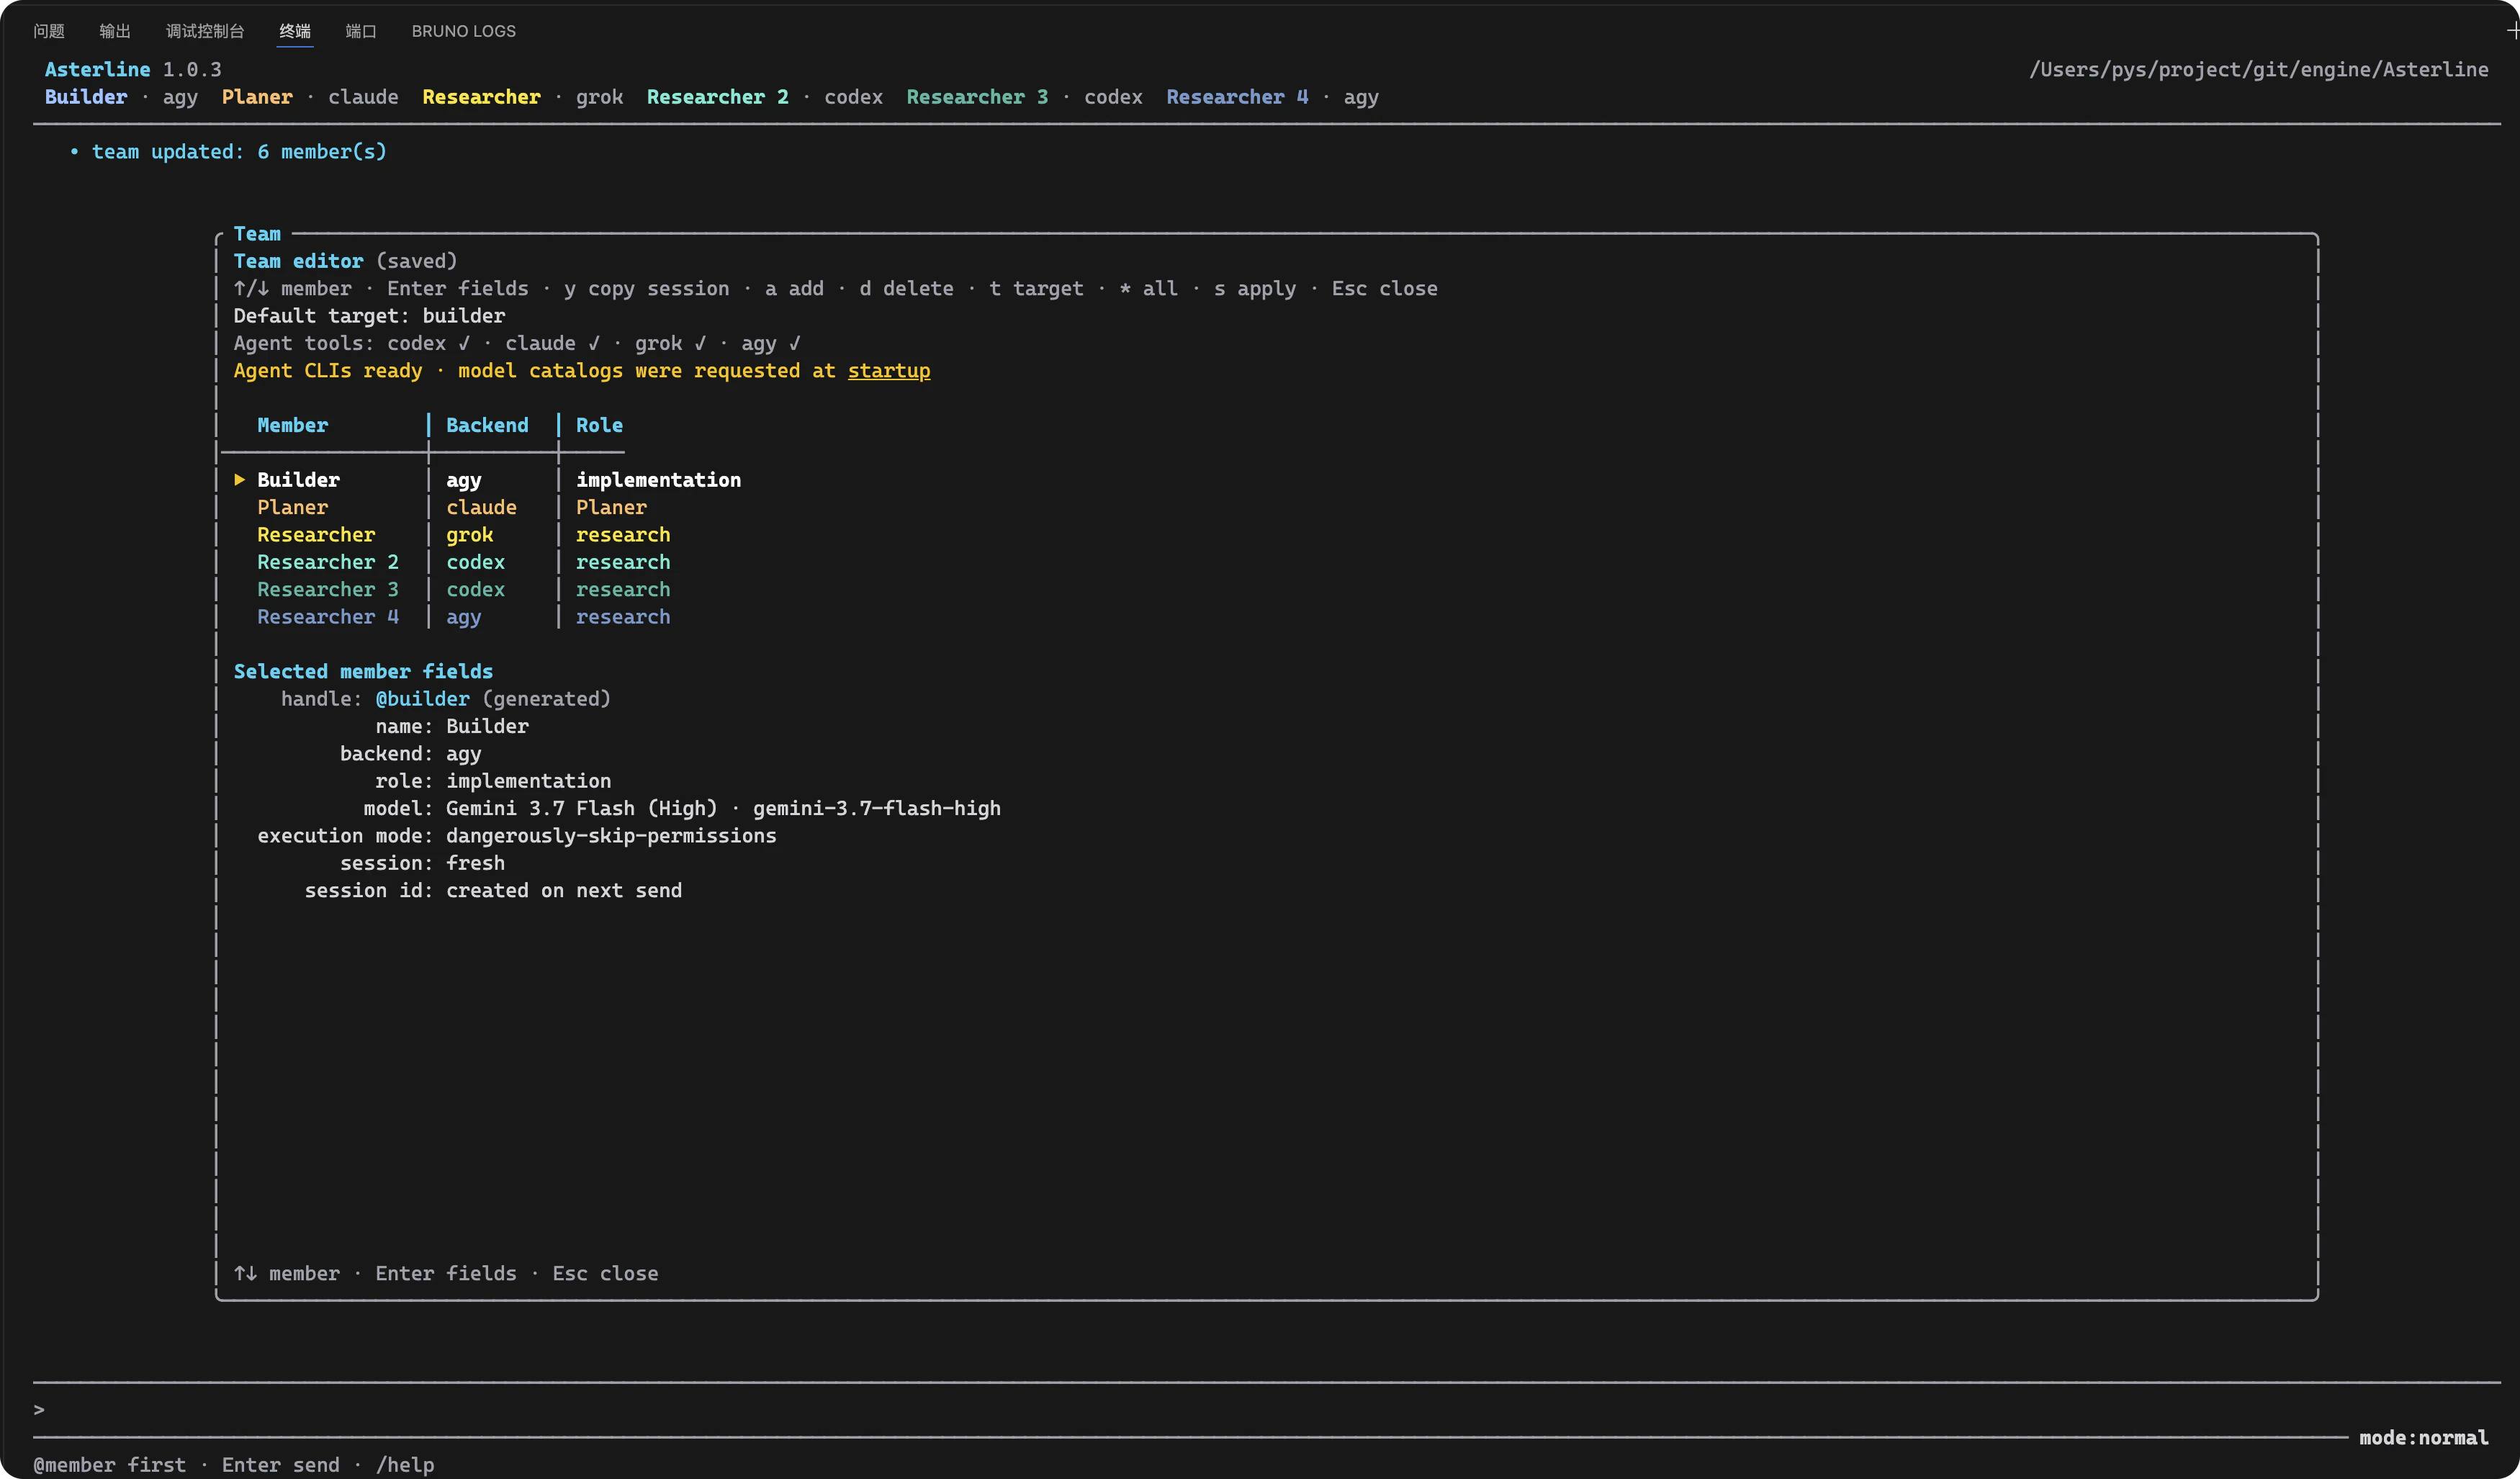Click the name field value Builder
The image size is (2520, 1479).
[x=487, y=727]
